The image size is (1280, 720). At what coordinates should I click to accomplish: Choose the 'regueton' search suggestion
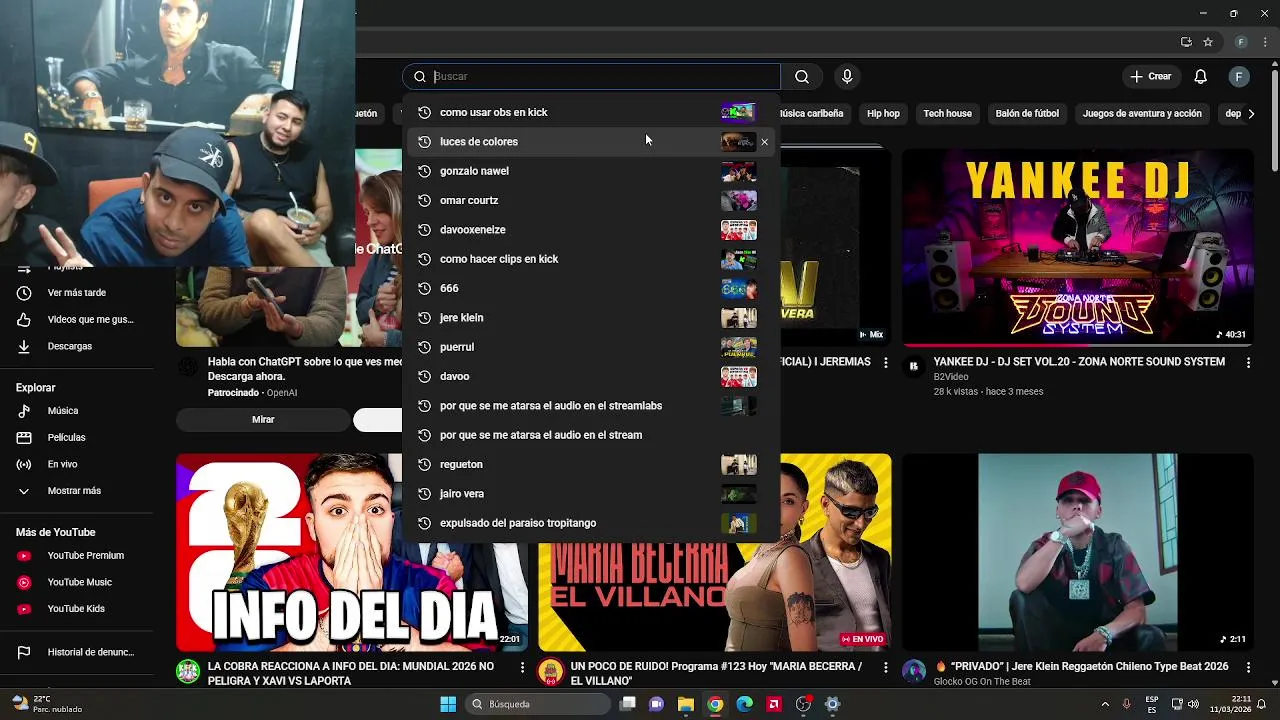[591, 464]
